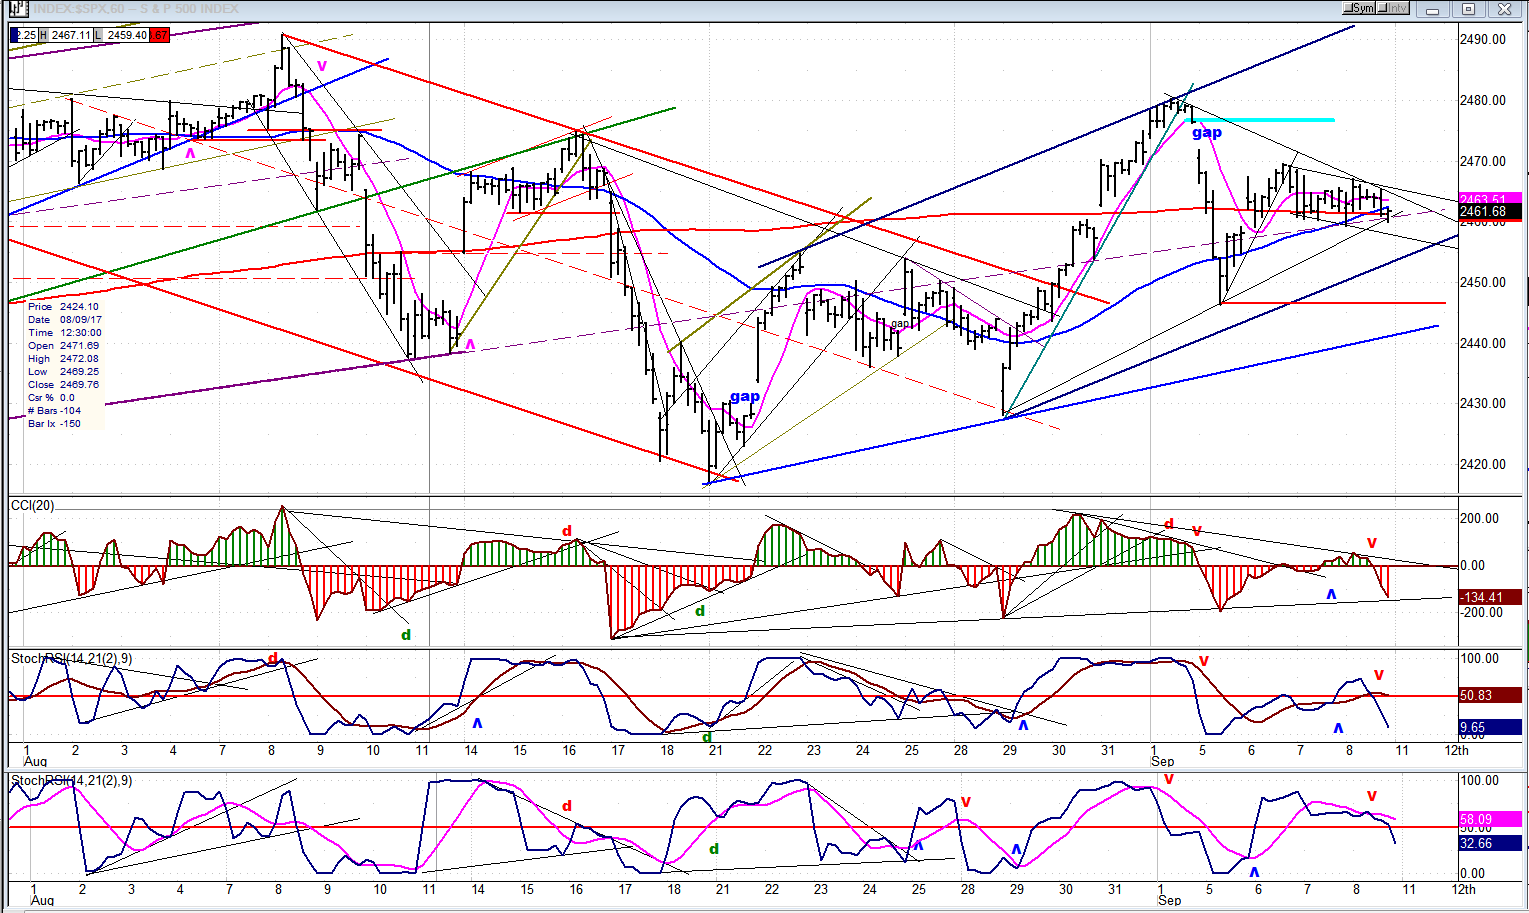Click the blue gap annotation near September 1
Screen dimensions: 1529x913
click(x=1207, y=132)
